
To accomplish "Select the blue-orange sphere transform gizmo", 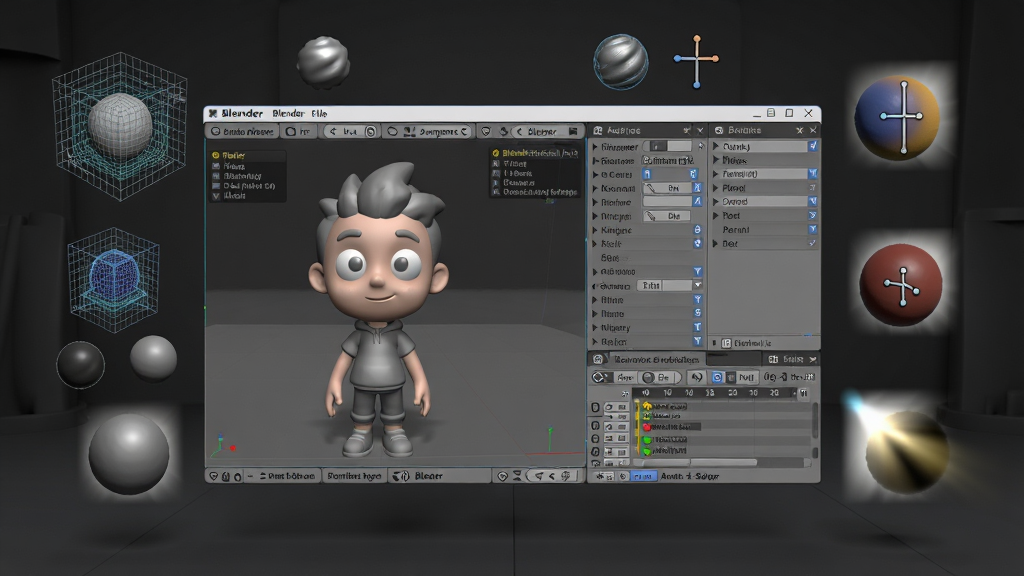I will [897, 118].
